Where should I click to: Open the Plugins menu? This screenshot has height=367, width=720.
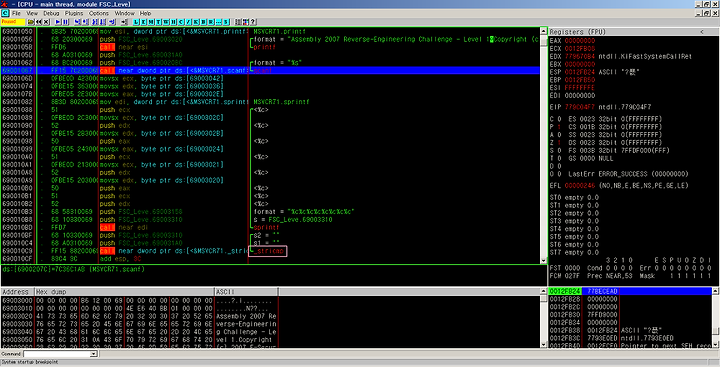tap(74, 13)
